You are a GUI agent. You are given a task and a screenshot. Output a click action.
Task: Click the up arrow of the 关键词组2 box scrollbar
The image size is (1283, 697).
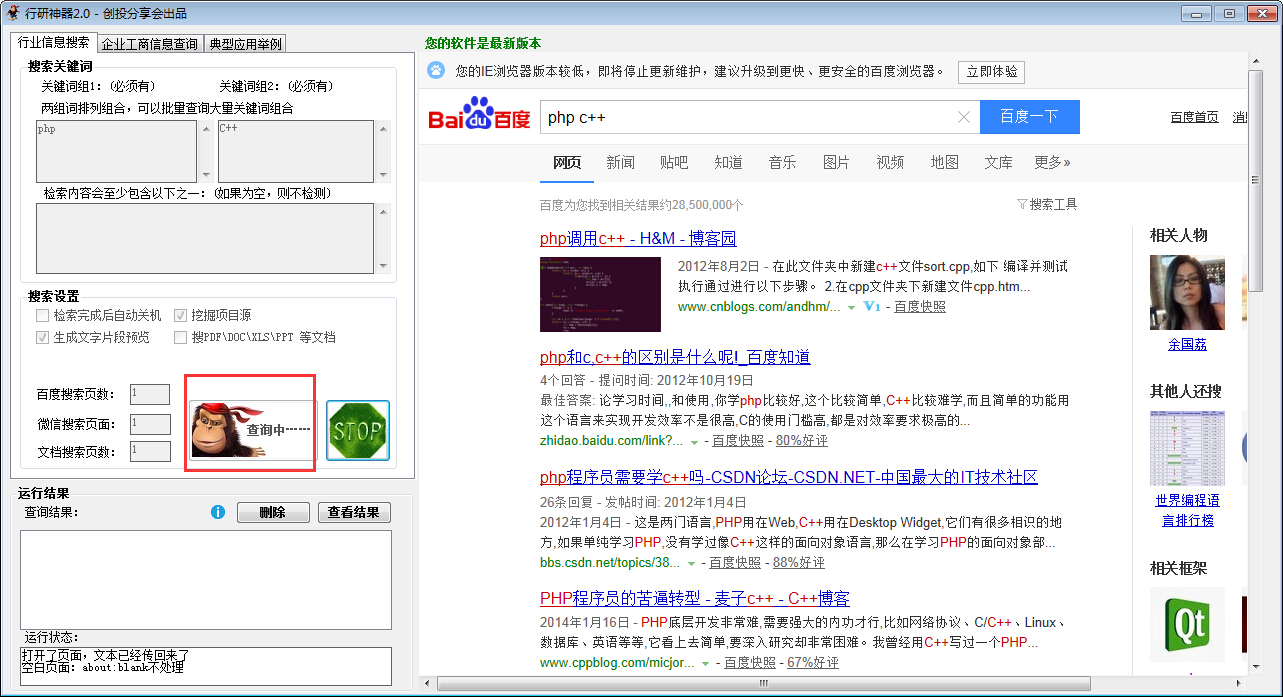381,128
